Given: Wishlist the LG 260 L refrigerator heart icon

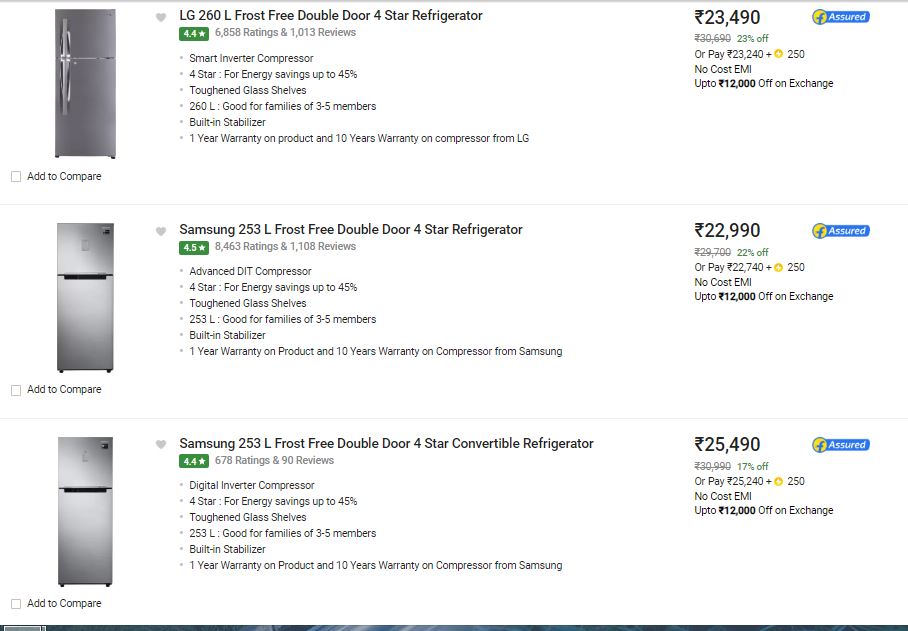Looking at the screenshot, I should click(x=161, y=17).
